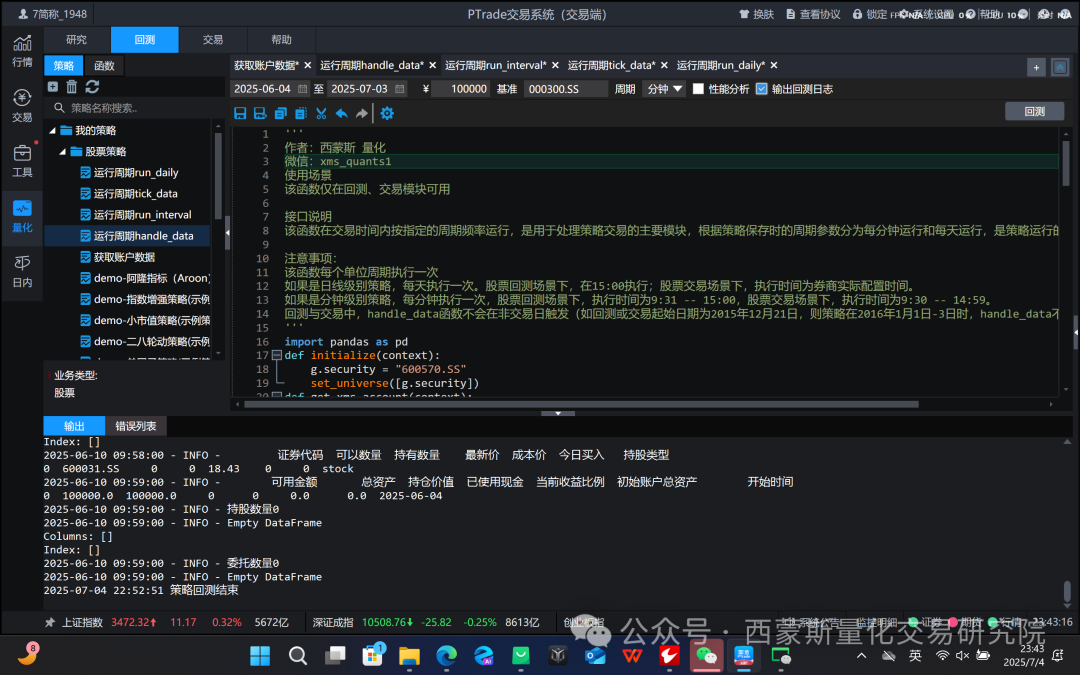Viewport: 1080px width, 675px height.
Task: Click the paste icon in editor toolbar
Action: click(300, 114)
